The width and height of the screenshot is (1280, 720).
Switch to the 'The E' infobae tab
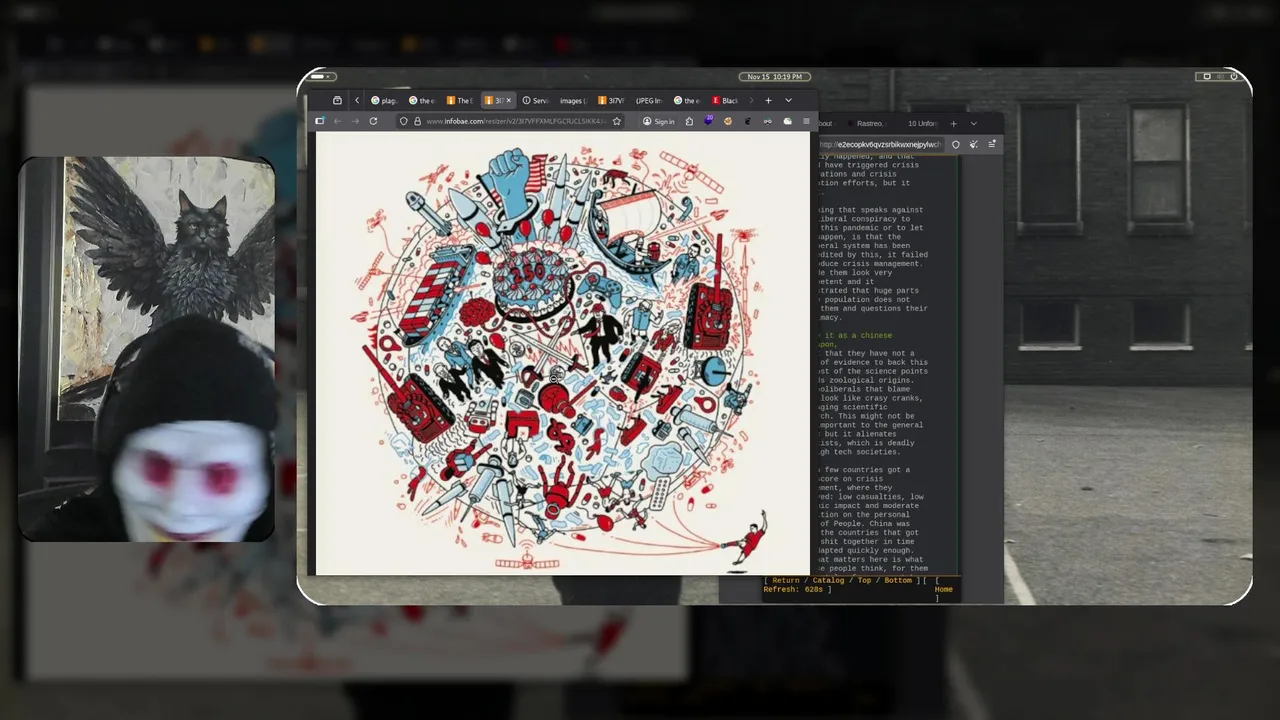[460, 100]
